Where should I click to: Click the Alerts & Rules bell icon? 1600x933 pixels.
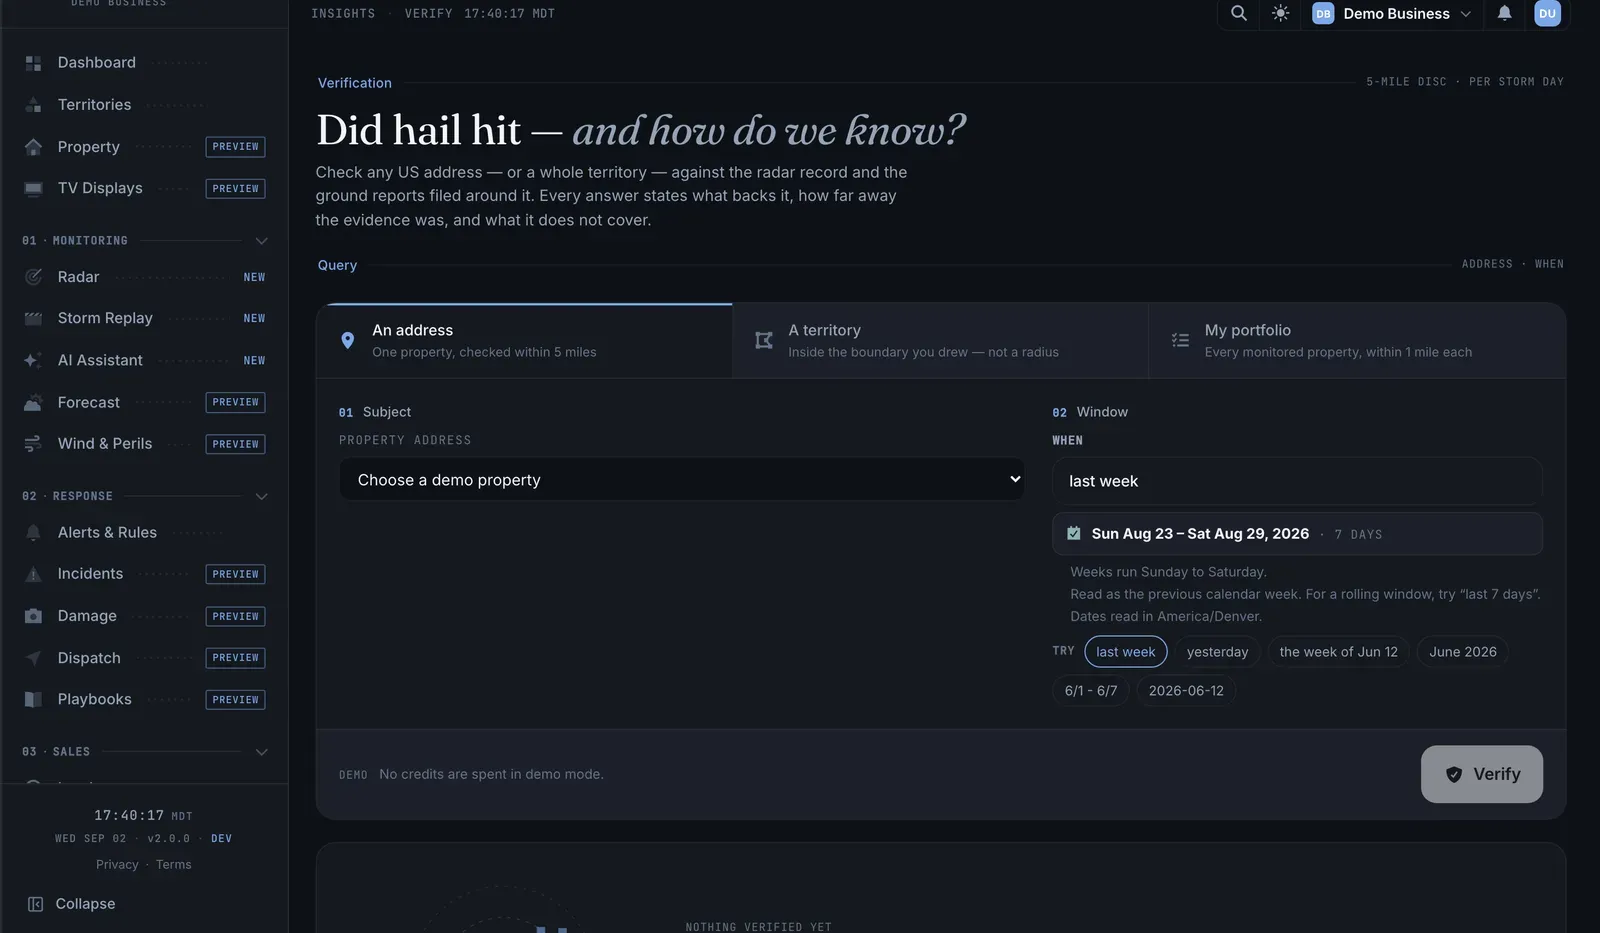(x=33, y=533)
